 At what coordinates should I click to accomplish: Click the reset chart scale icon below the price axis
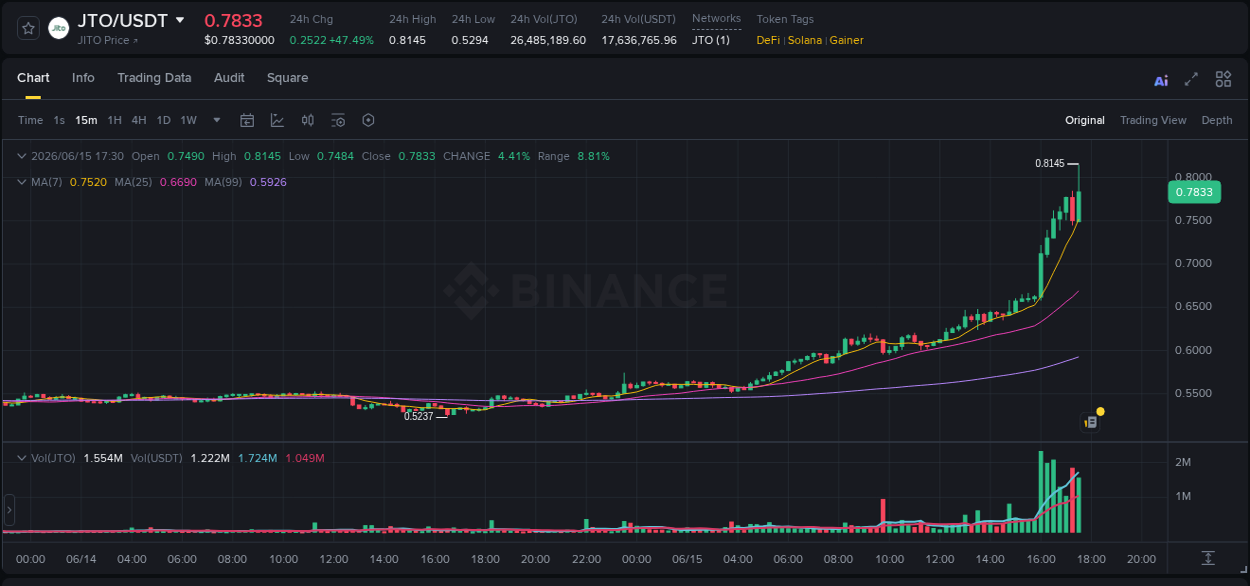[x=1208, y=558]
